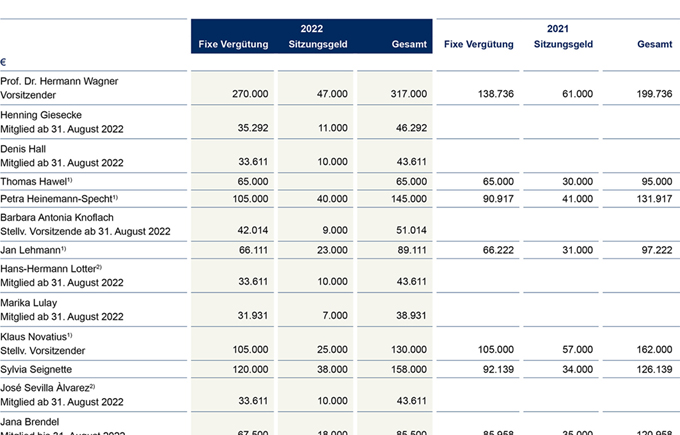Click the name 'Klaus Novatius'
This screenshot has width=680, height=435.
(33, 337)
